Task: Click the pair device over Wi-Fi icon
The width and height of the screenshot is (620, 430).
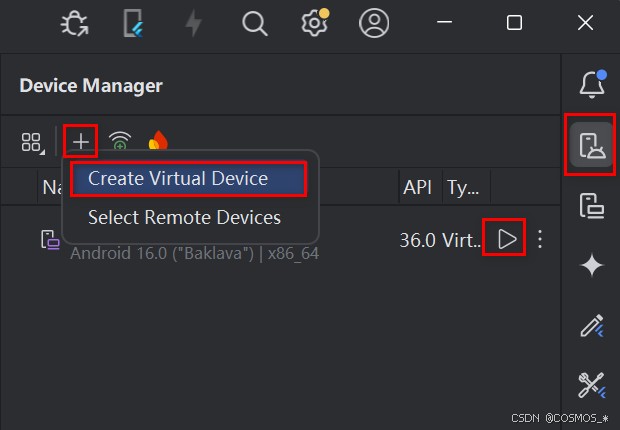Action: (x=121, y=142)
